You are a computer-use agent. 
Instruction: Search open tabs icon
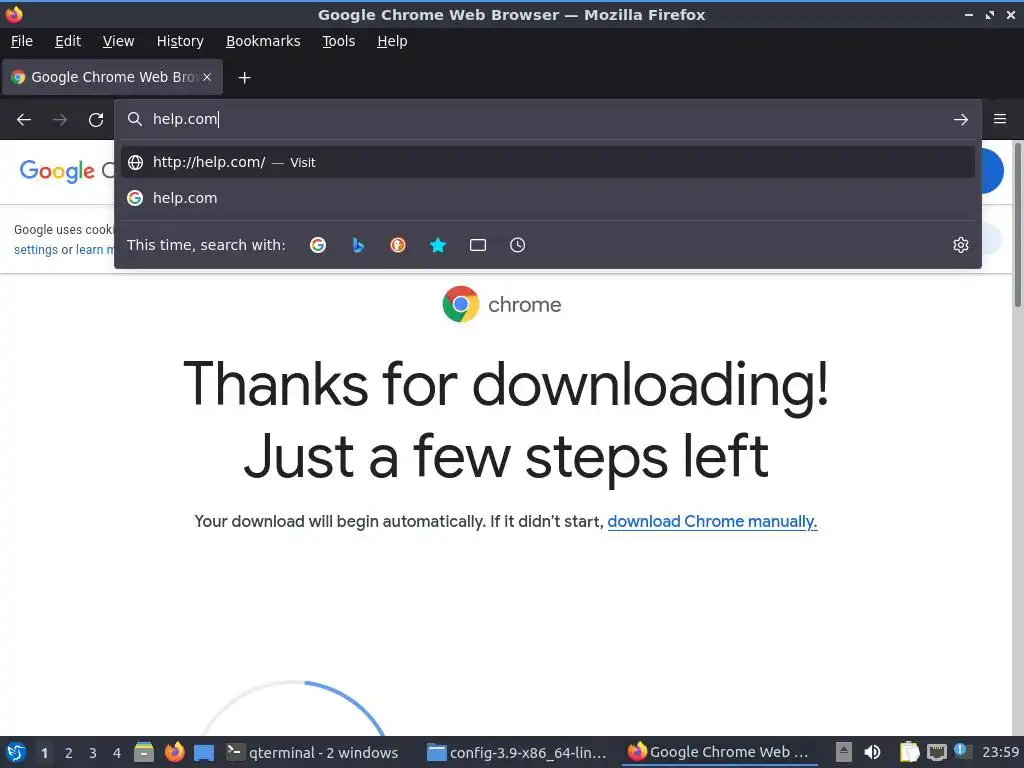point(478,245)
